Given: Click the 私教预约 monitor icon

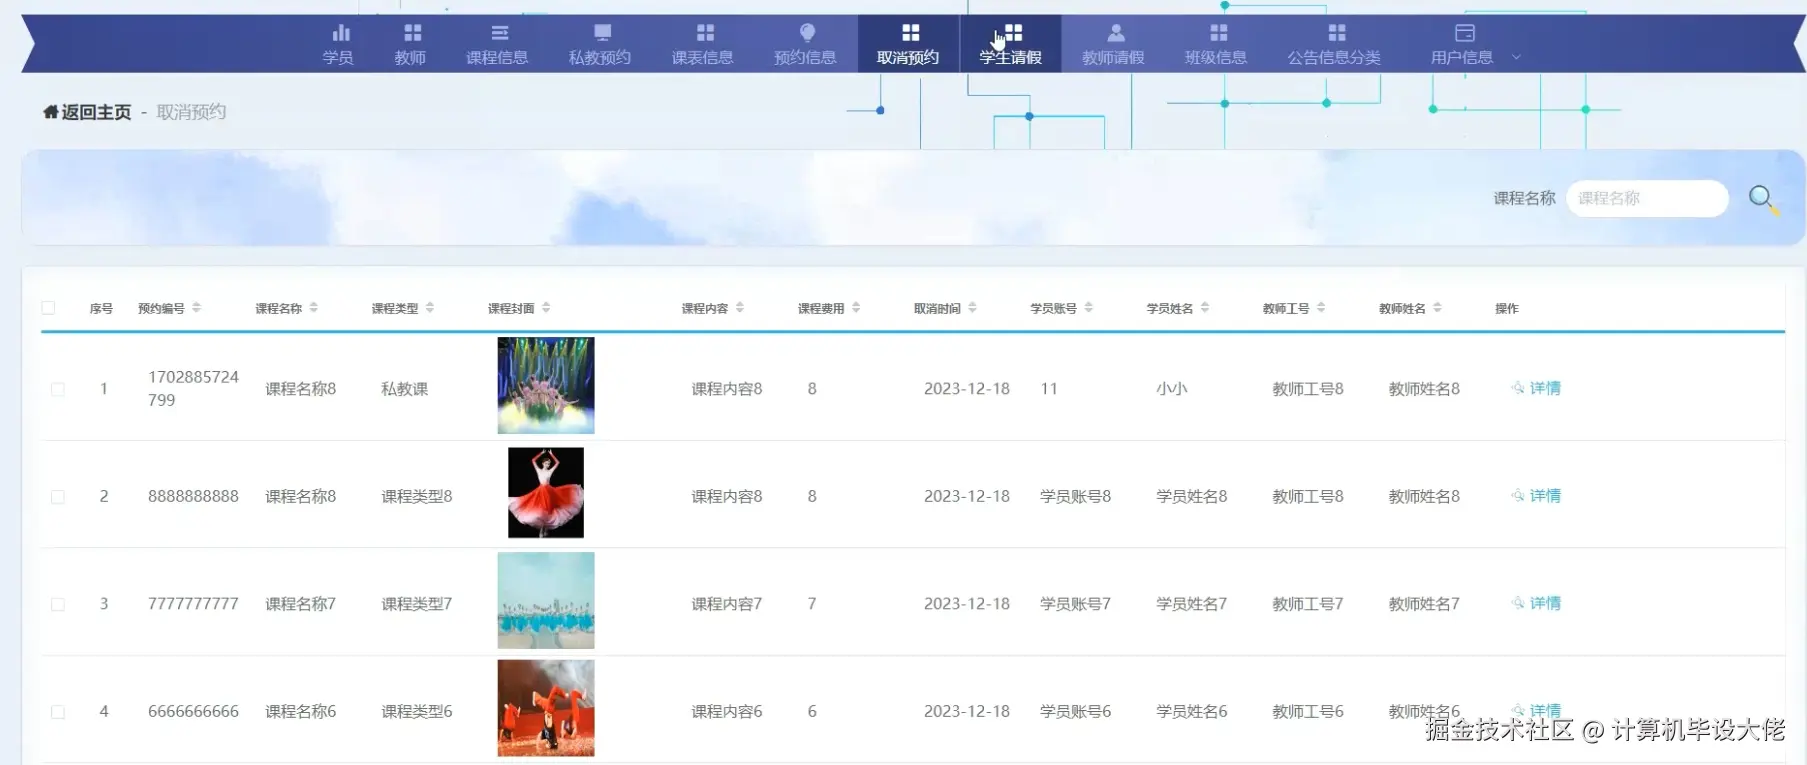Looking at the screenshot, I should coord(602,33).
